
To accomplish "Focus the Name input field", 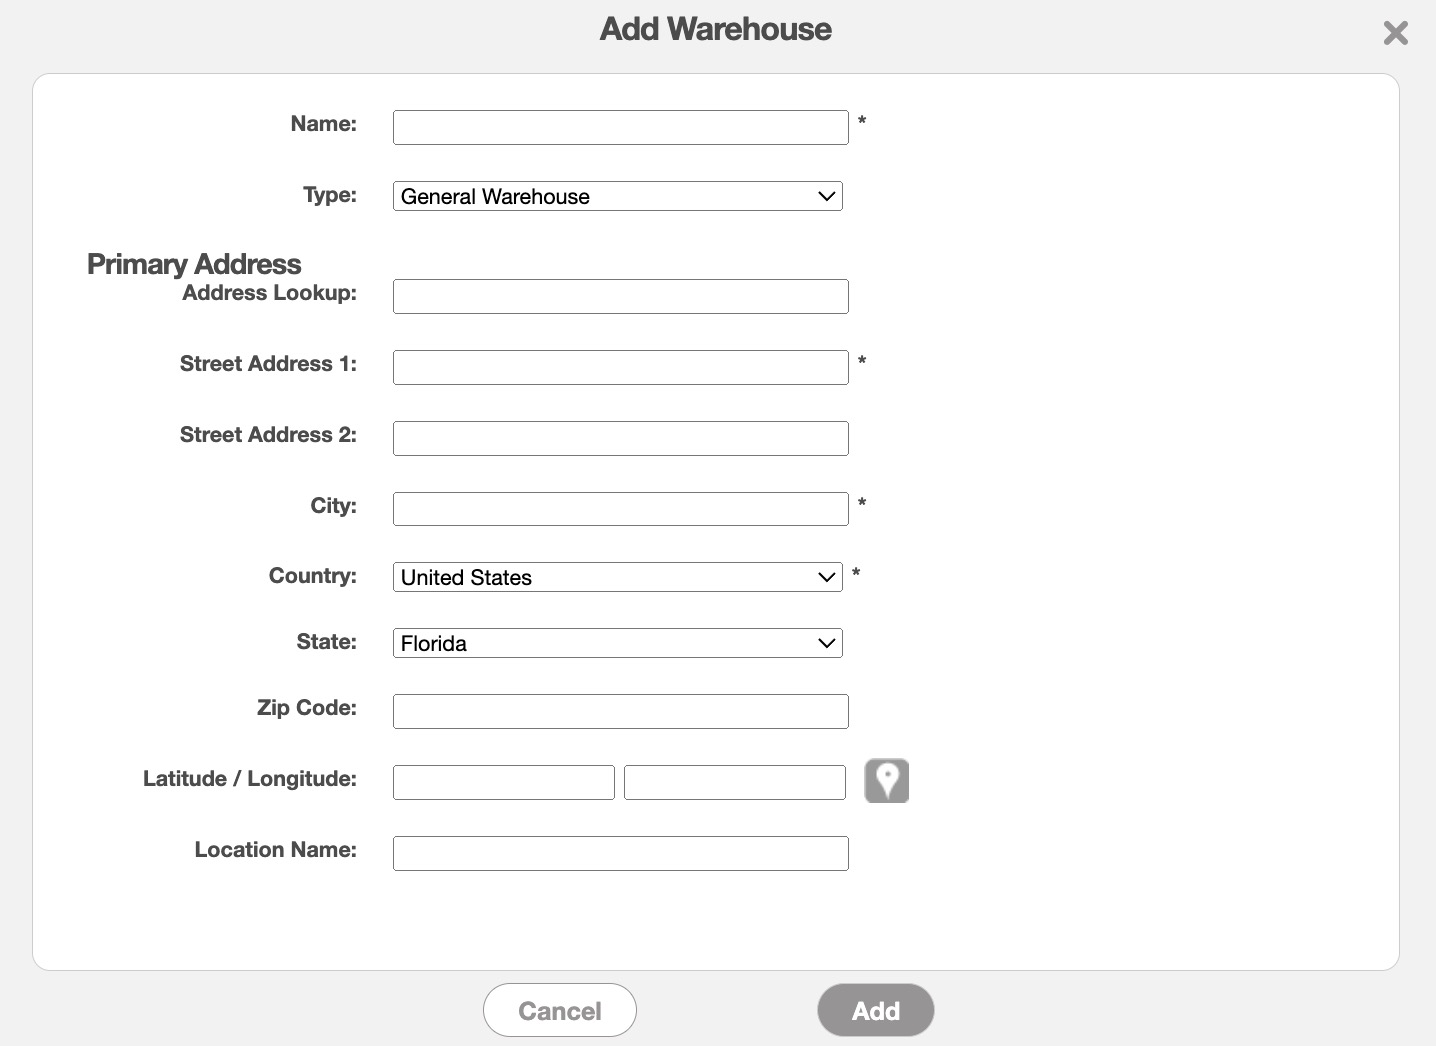I will coord(620,128).
